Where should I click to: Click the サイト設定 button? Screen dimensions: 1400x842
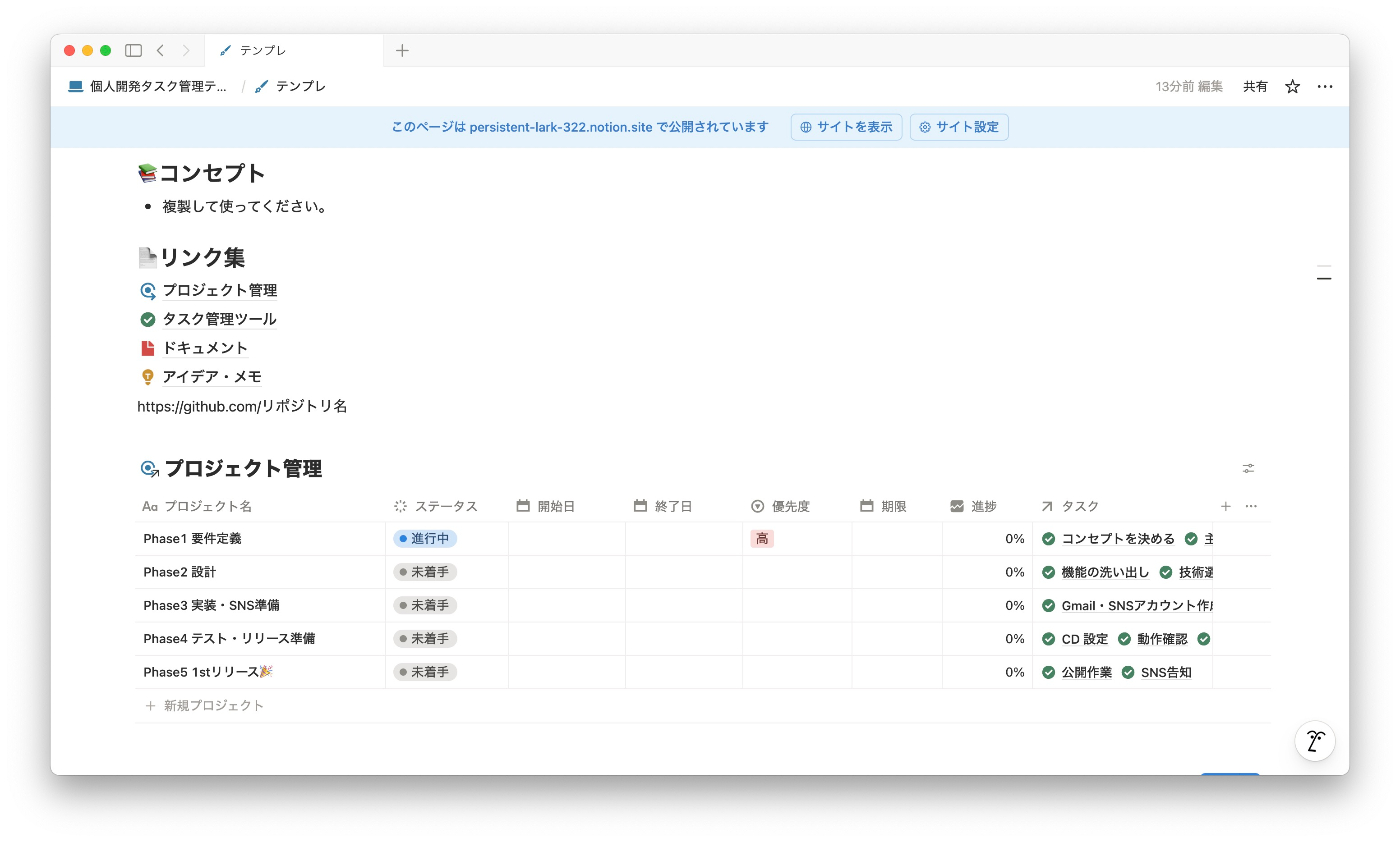959,127
